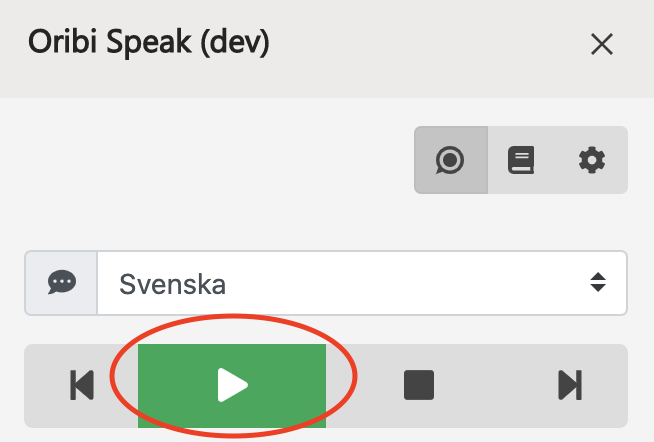Switch to the speech bubble Speak tab
Viewport: 654px width, 442px height.
(x=451, y=160)
